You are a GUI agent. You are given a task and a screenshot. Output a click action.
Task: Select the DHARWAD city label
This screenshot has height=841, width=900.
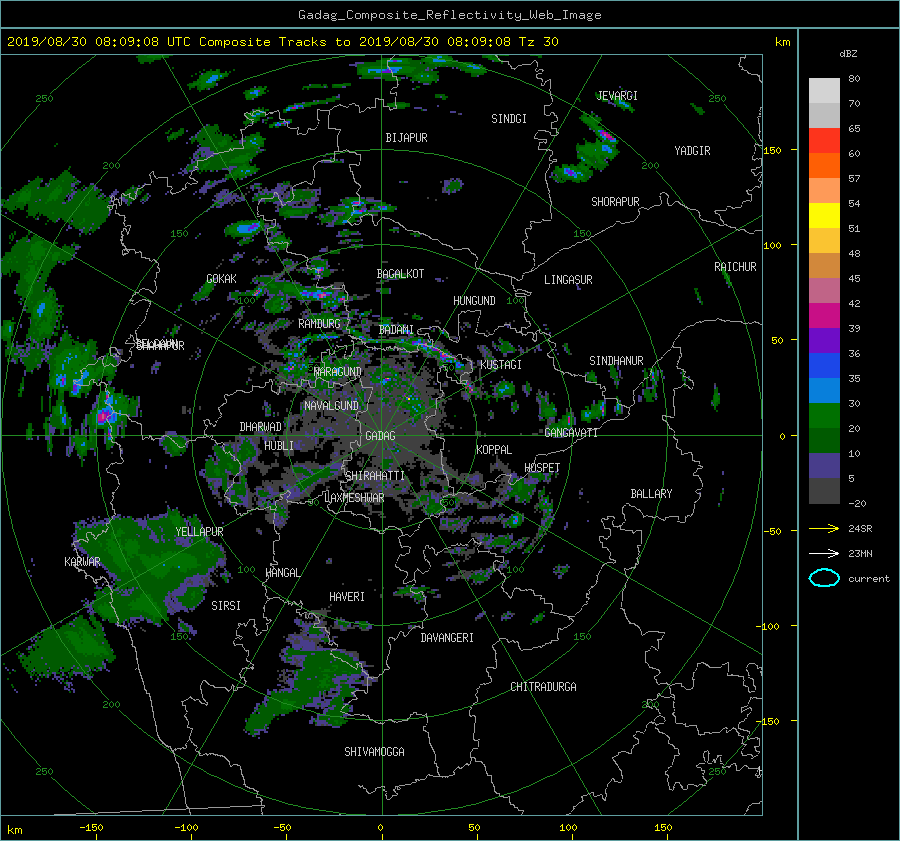(261, 427)
